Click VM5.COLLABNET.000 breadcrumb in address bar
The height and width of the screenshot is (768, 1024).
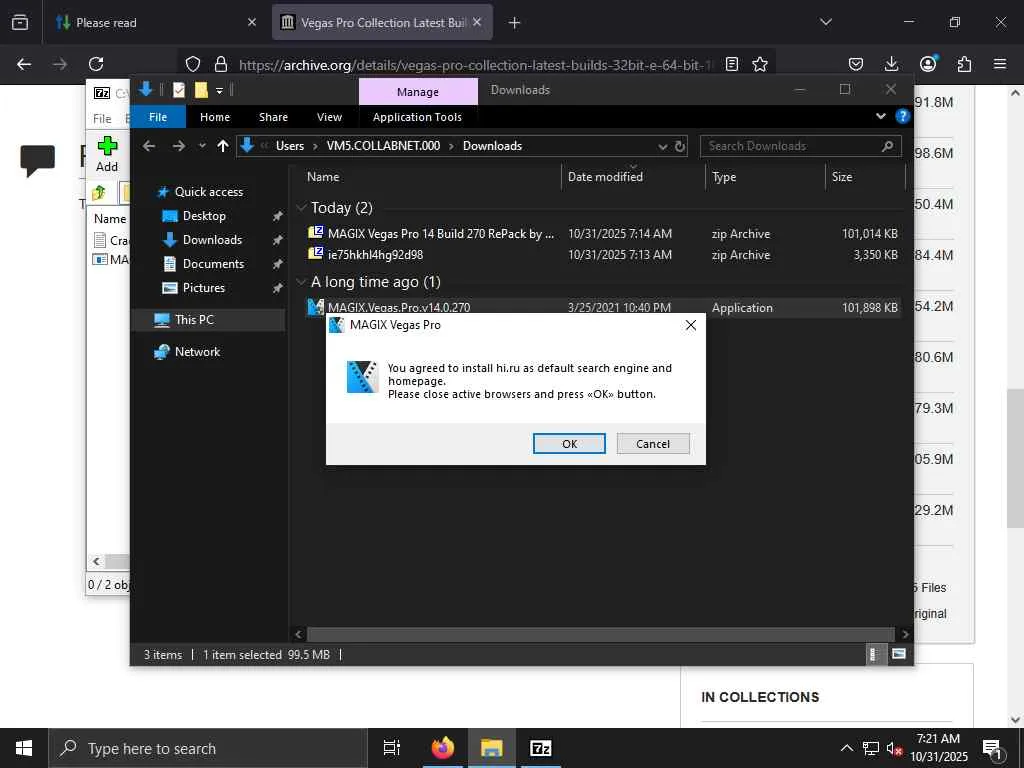pos(383,146)
